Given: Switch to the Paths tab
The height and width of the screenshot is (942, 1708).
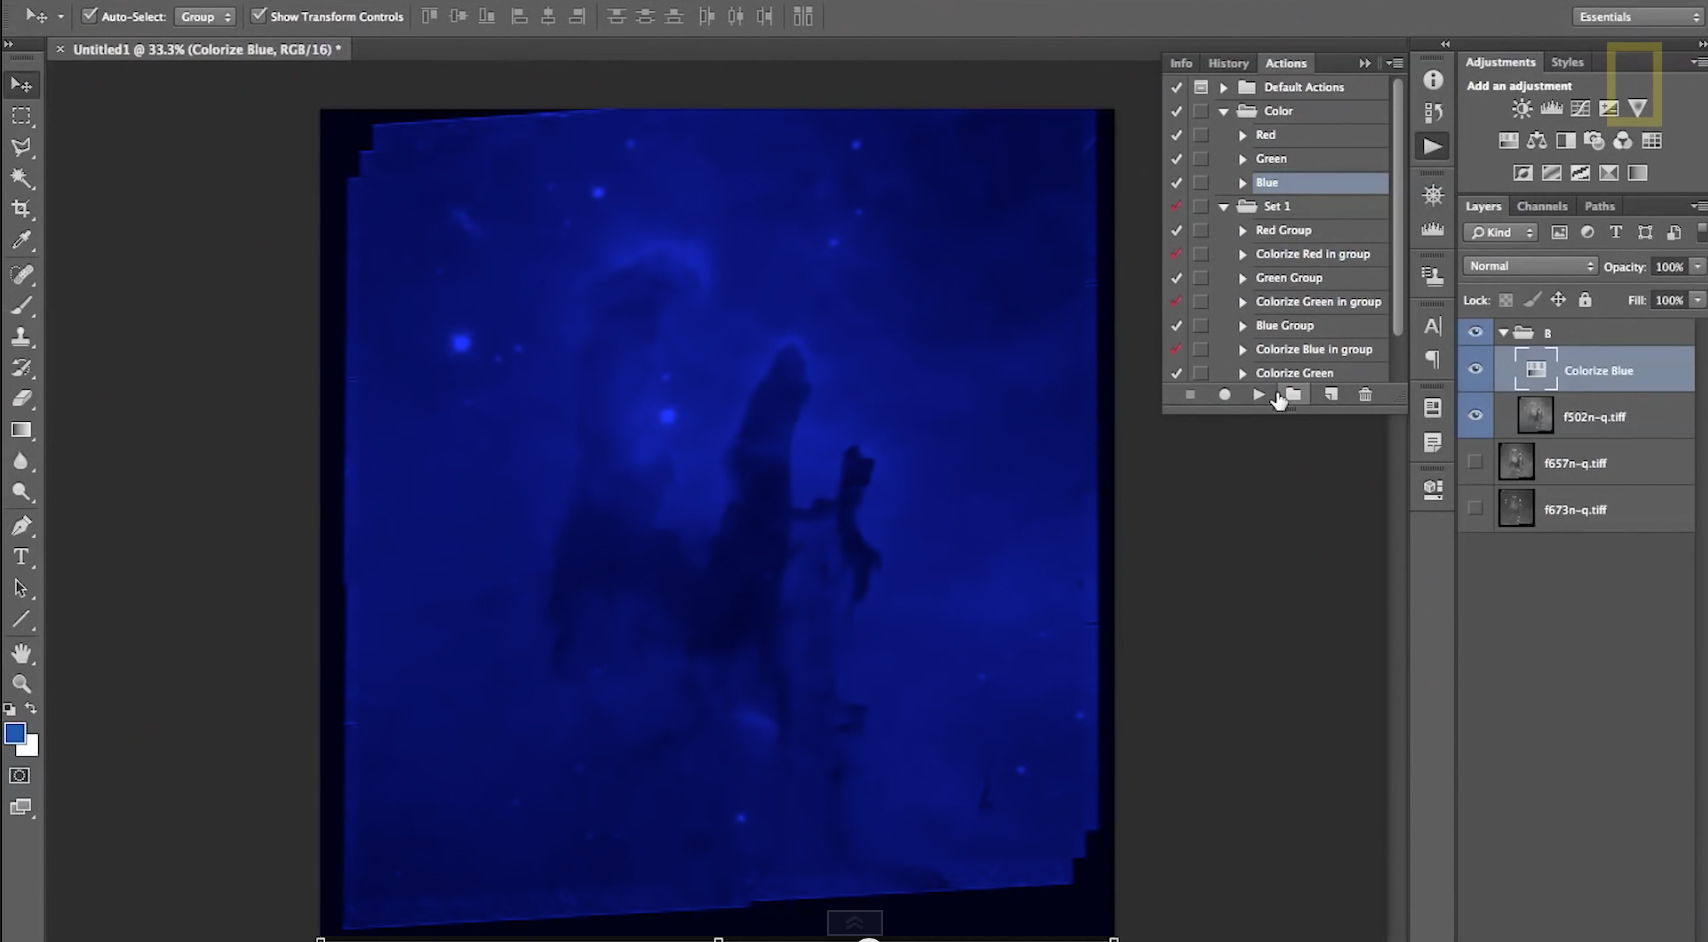Looking at the screenshot, I should point(1599,206).
